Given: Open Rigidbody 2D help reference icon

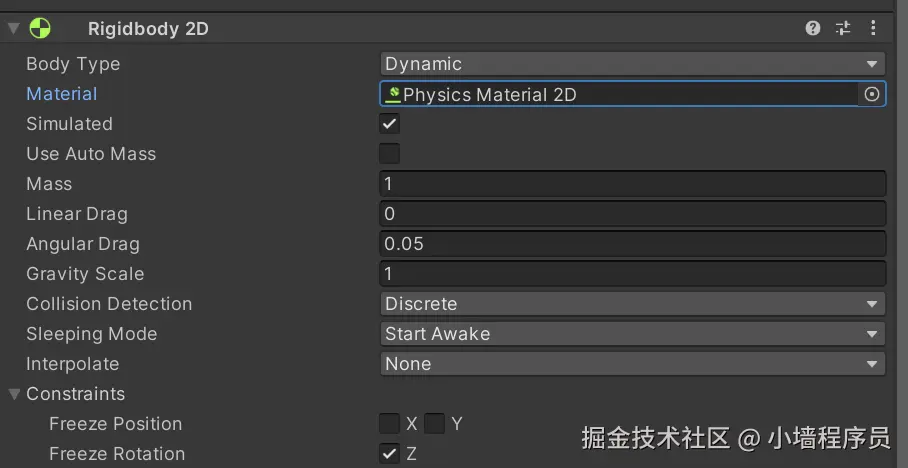Looking at the screenshot, I should (x=813, y=28).
